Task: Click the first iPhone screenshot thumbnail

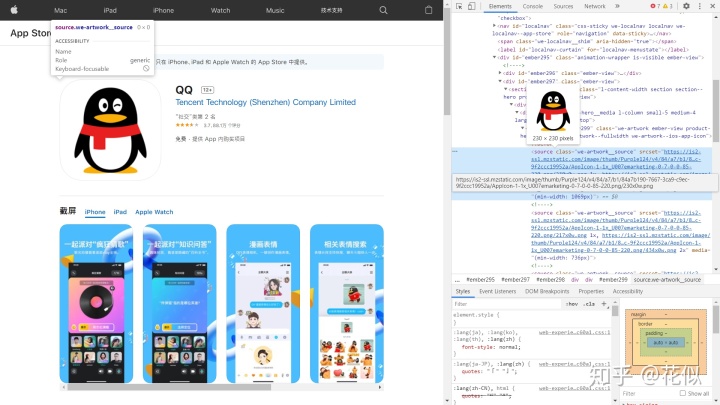Action: 96,304
